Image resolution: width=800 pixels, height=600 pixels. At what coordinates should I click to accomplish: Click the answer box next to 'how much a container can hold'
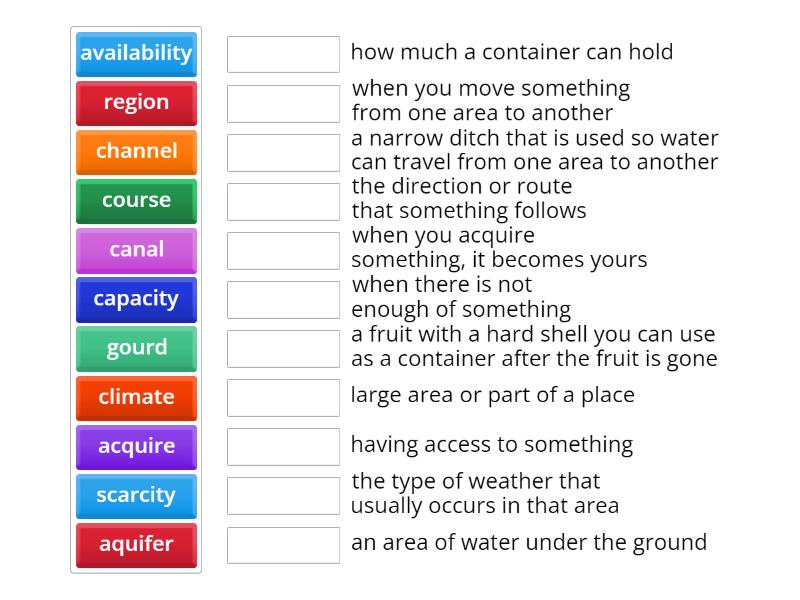pyautogui.click(x=283, y=54)
